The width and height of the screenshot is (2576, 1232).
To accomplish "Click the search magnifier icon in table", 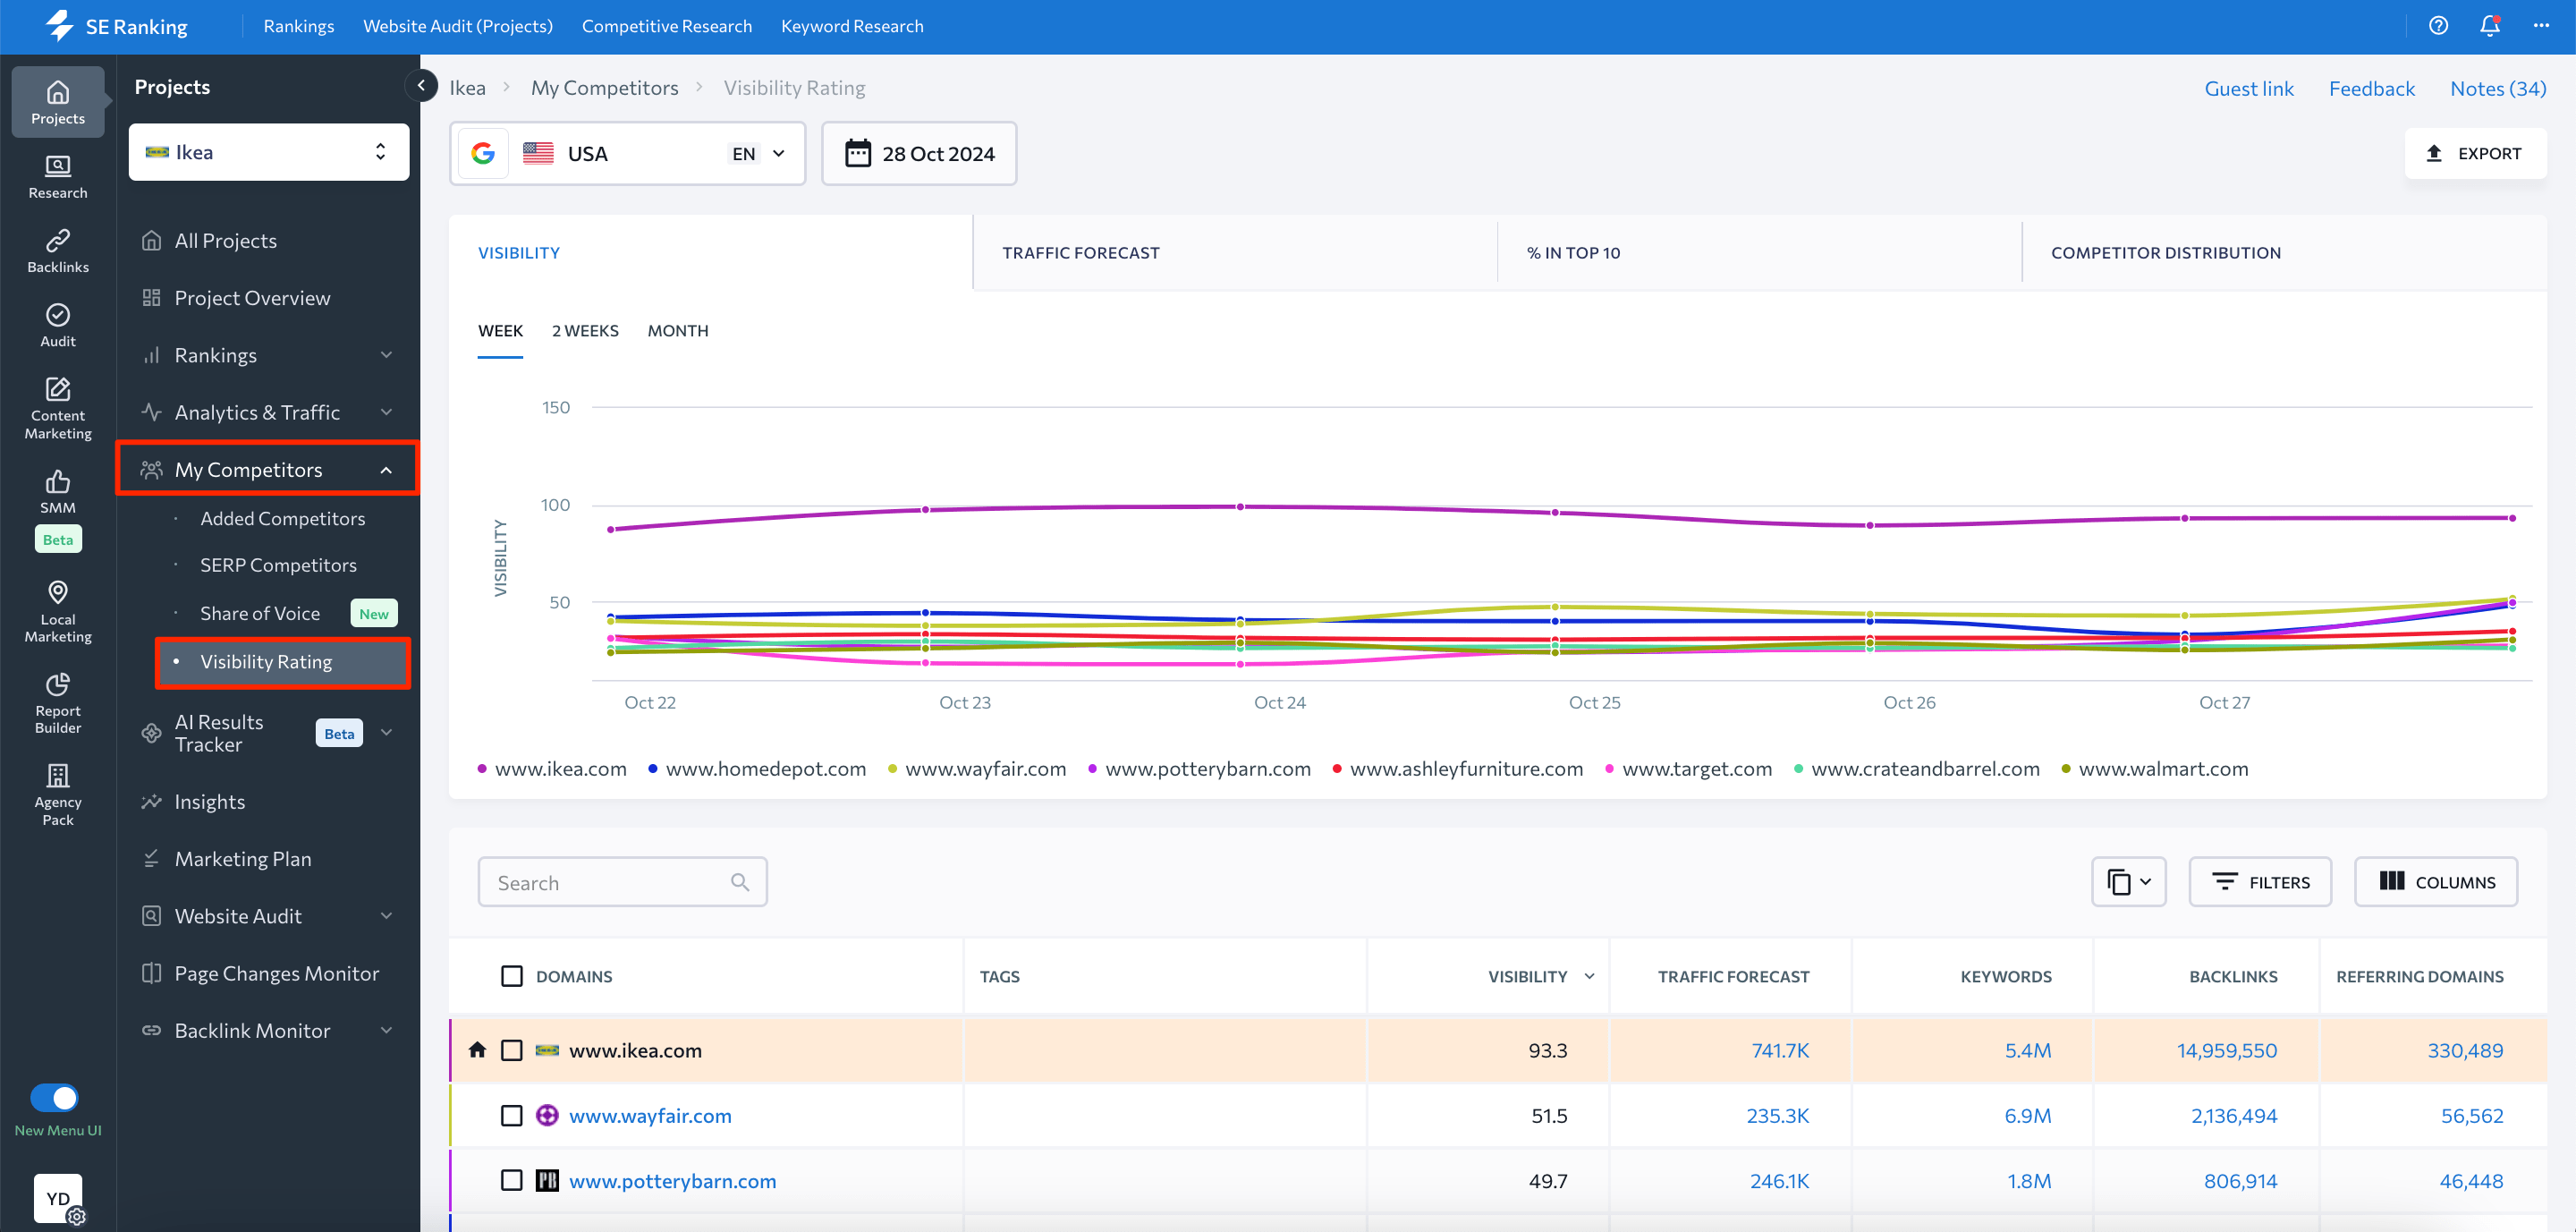I will (x=740, y=882).
